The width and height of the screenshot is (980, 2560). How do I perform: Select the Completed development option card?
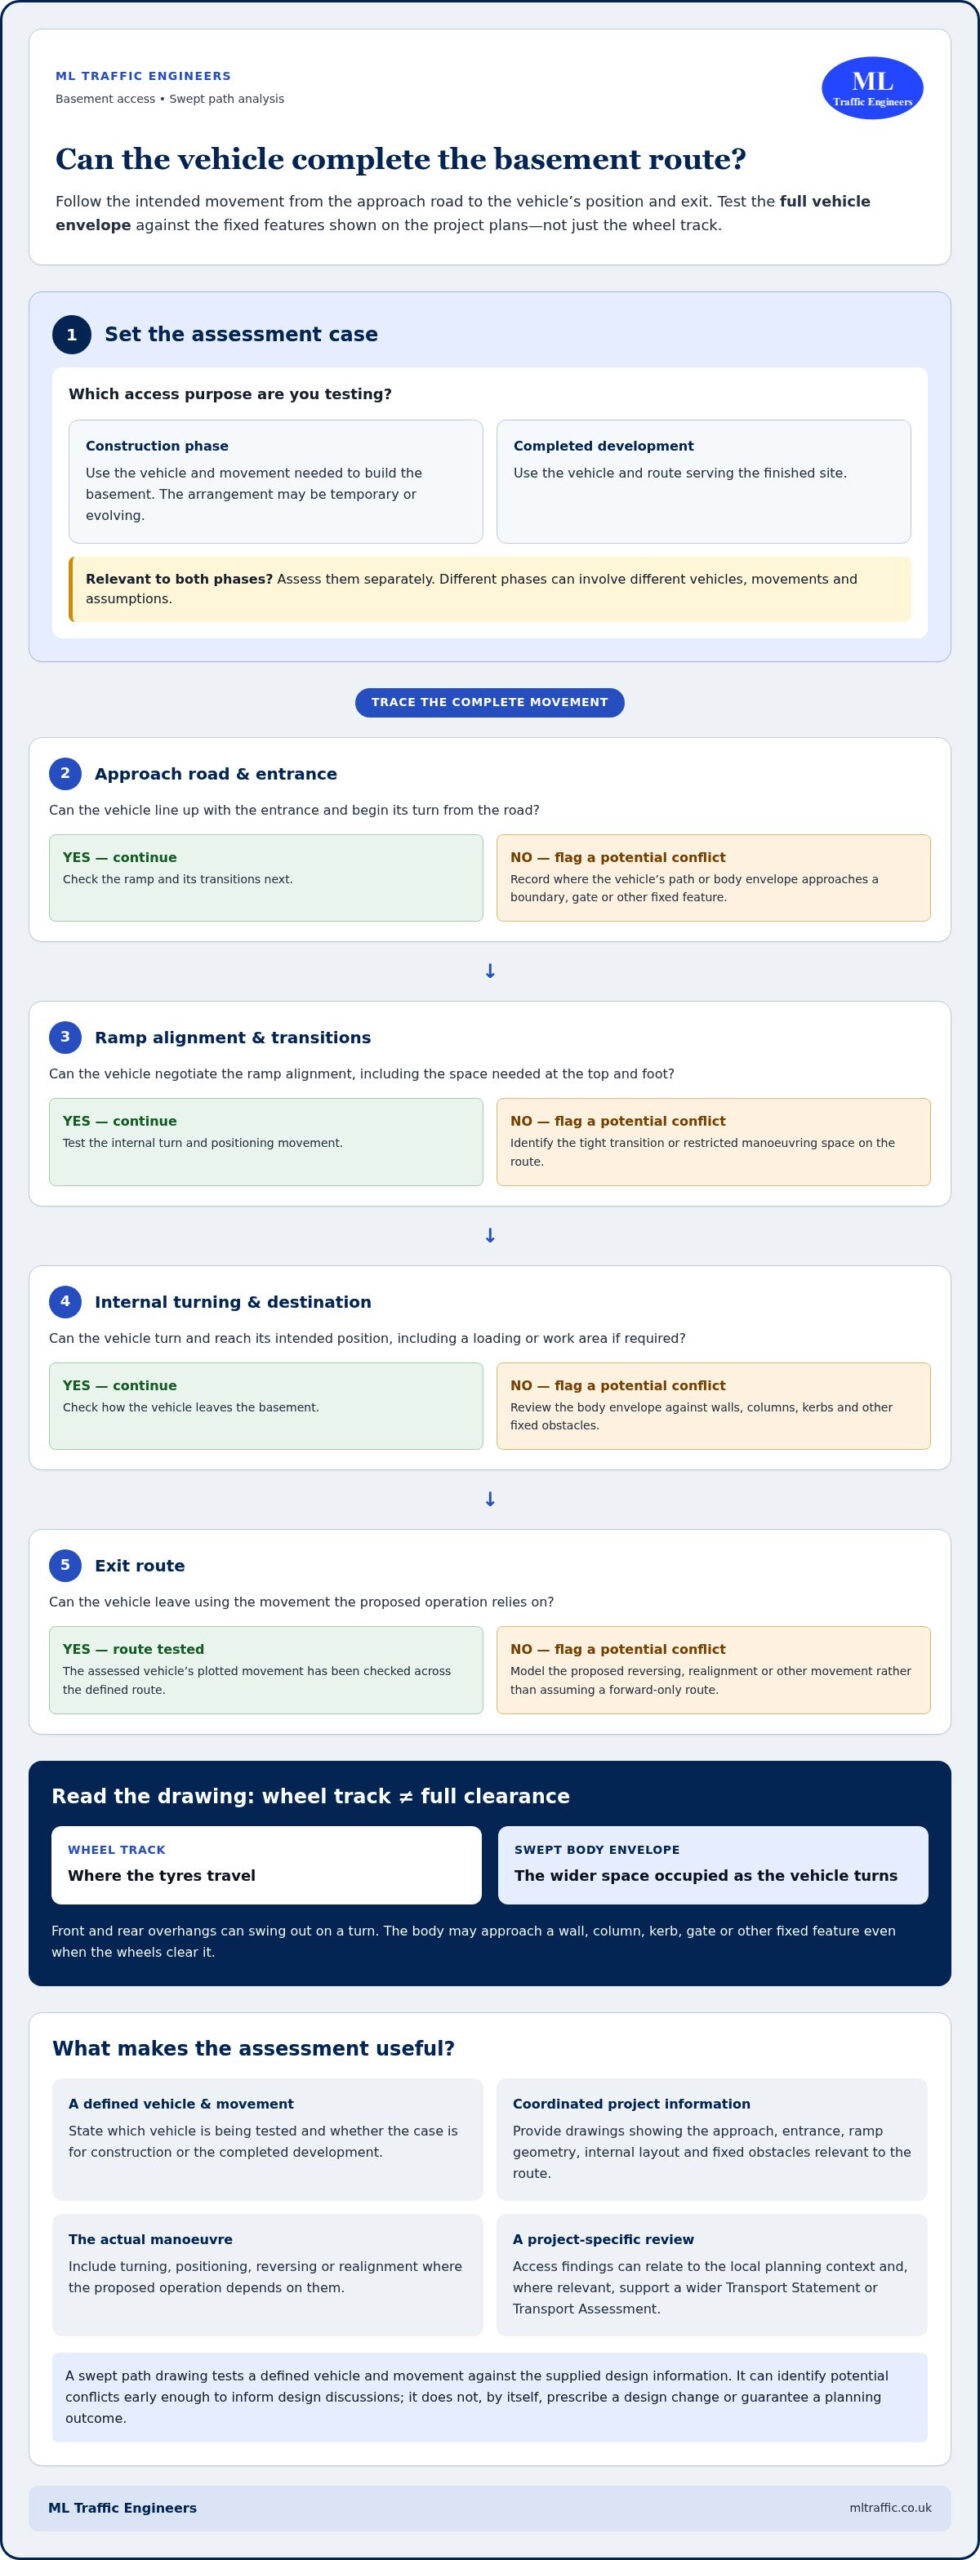click(x=704, y=481)
